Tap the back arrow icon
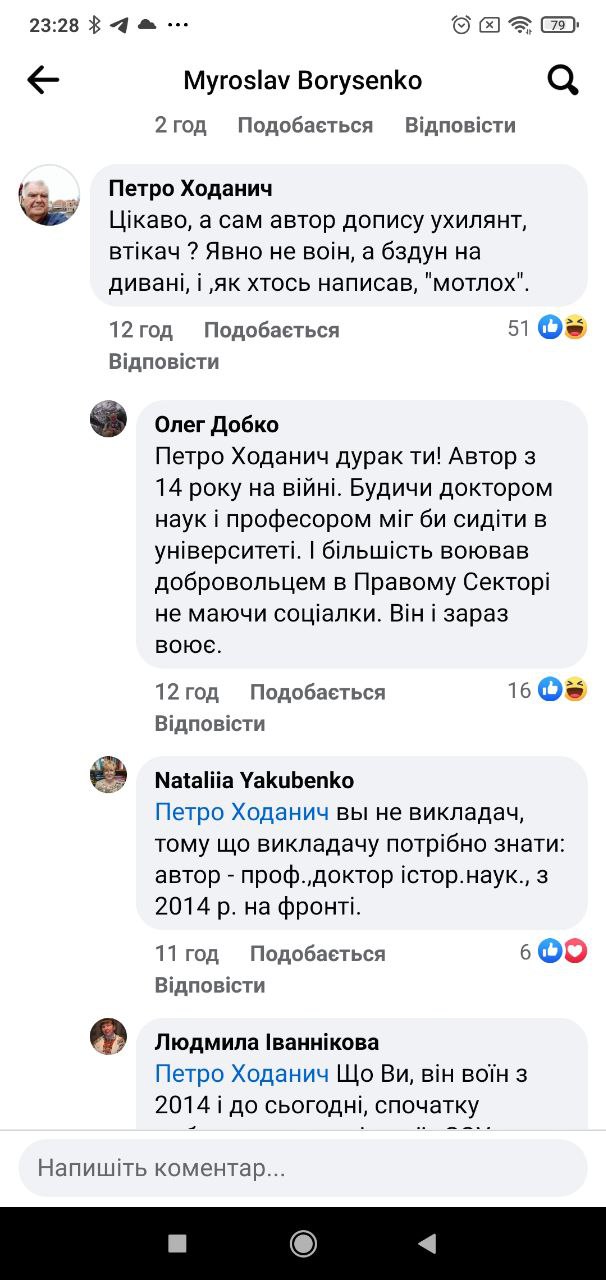The width and height of the screenshot is (606, 1280). 43,81
